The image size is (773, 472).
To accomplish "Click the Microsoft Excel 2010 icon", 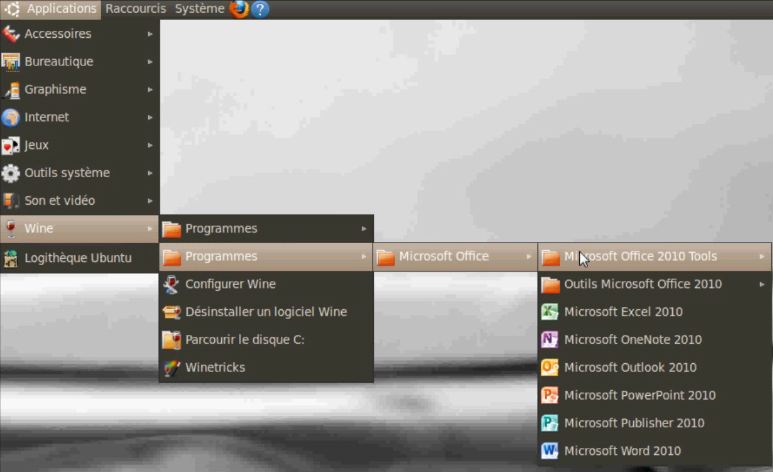I will (550, 312).
